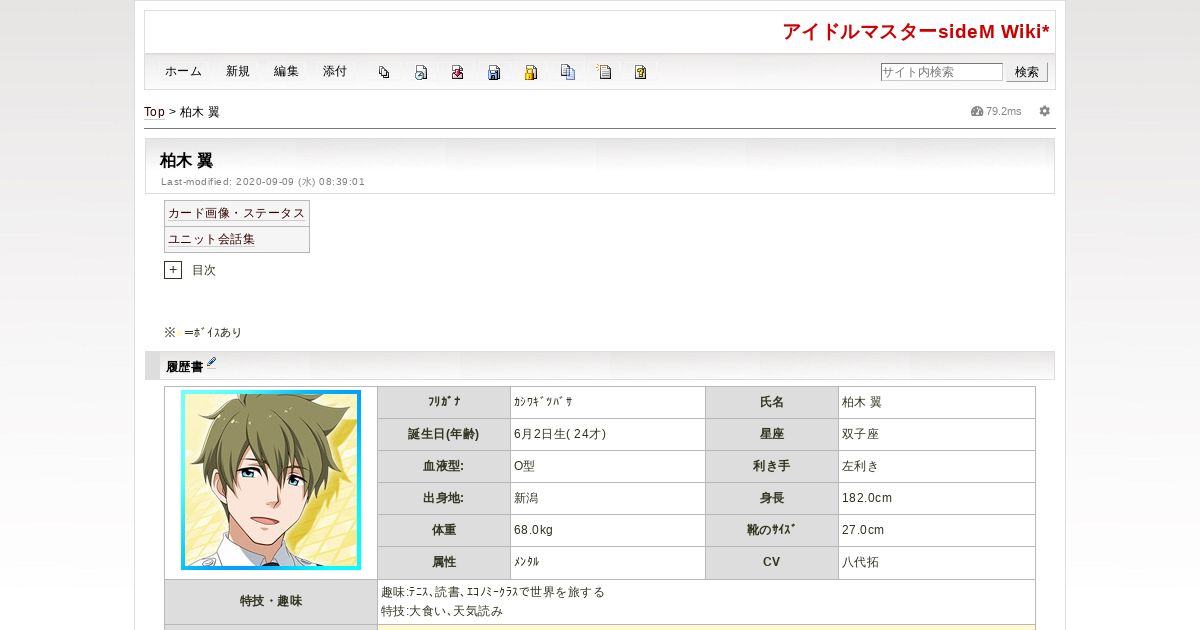The width and height of the screenshot is (1200, 630).
Task: Click the 182.0cm height cell
Action: [937, 498]
